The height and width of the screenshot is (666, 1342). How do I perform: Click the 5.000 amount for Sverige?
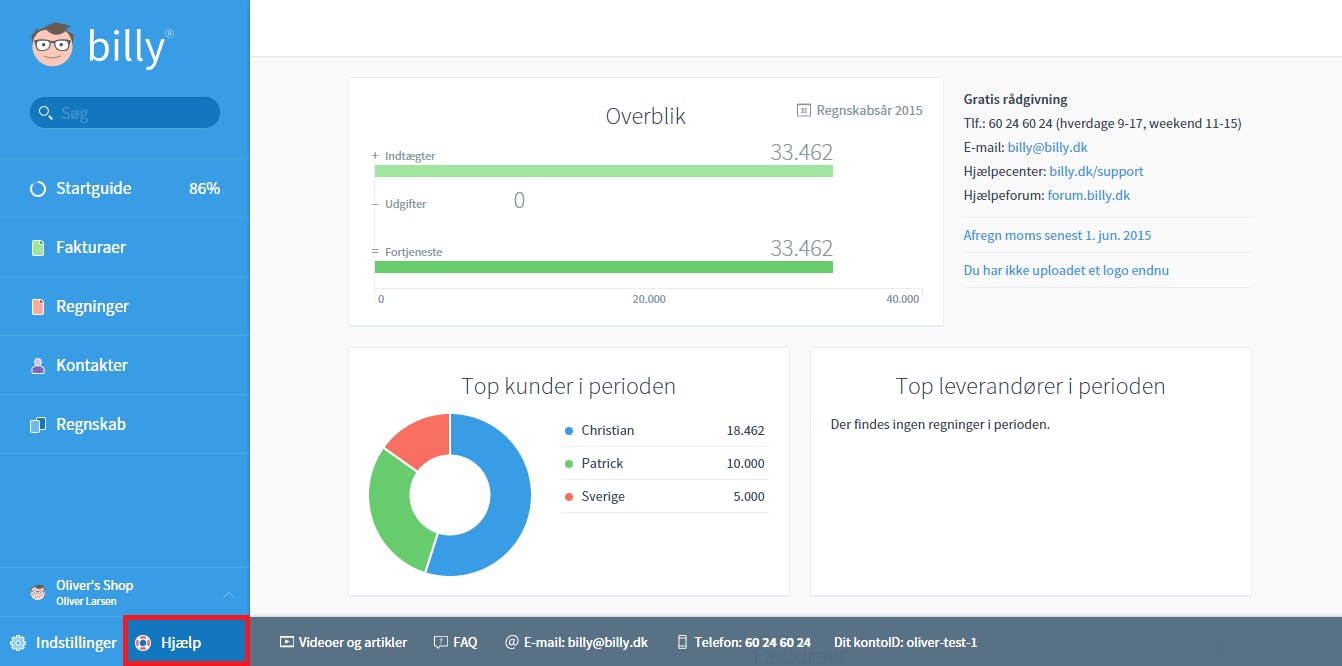point(748,497)
